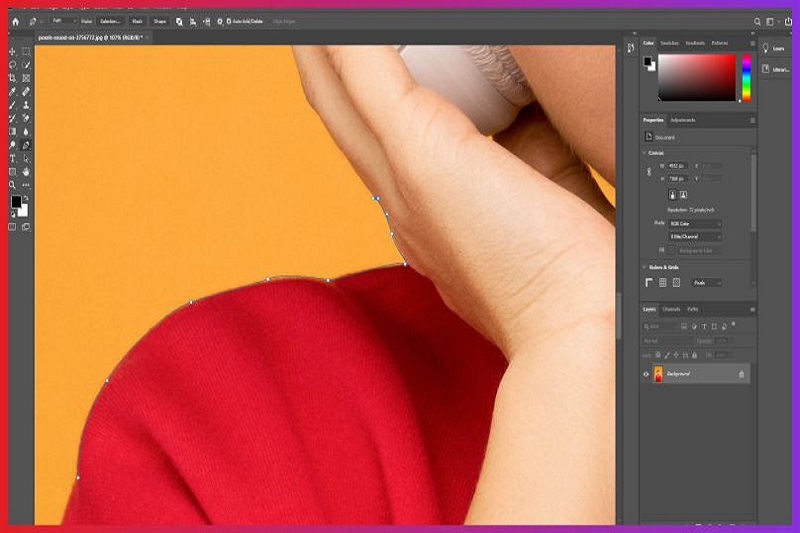Click the Shape button
This screenshot has width=800, height=533.
coord(160,21)
